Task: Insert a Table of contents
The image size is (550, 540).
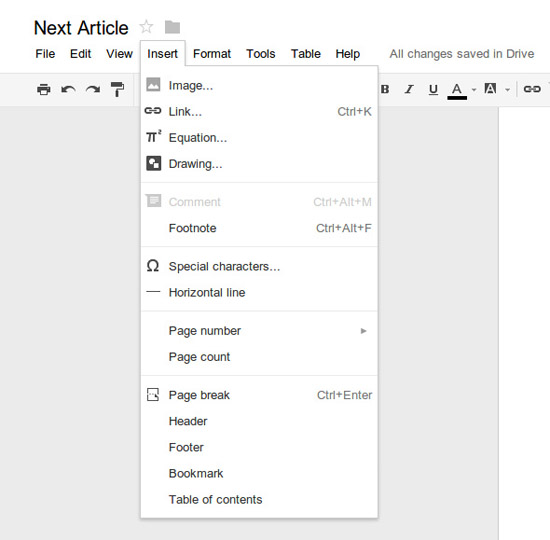Action: [x=259, y=499]
